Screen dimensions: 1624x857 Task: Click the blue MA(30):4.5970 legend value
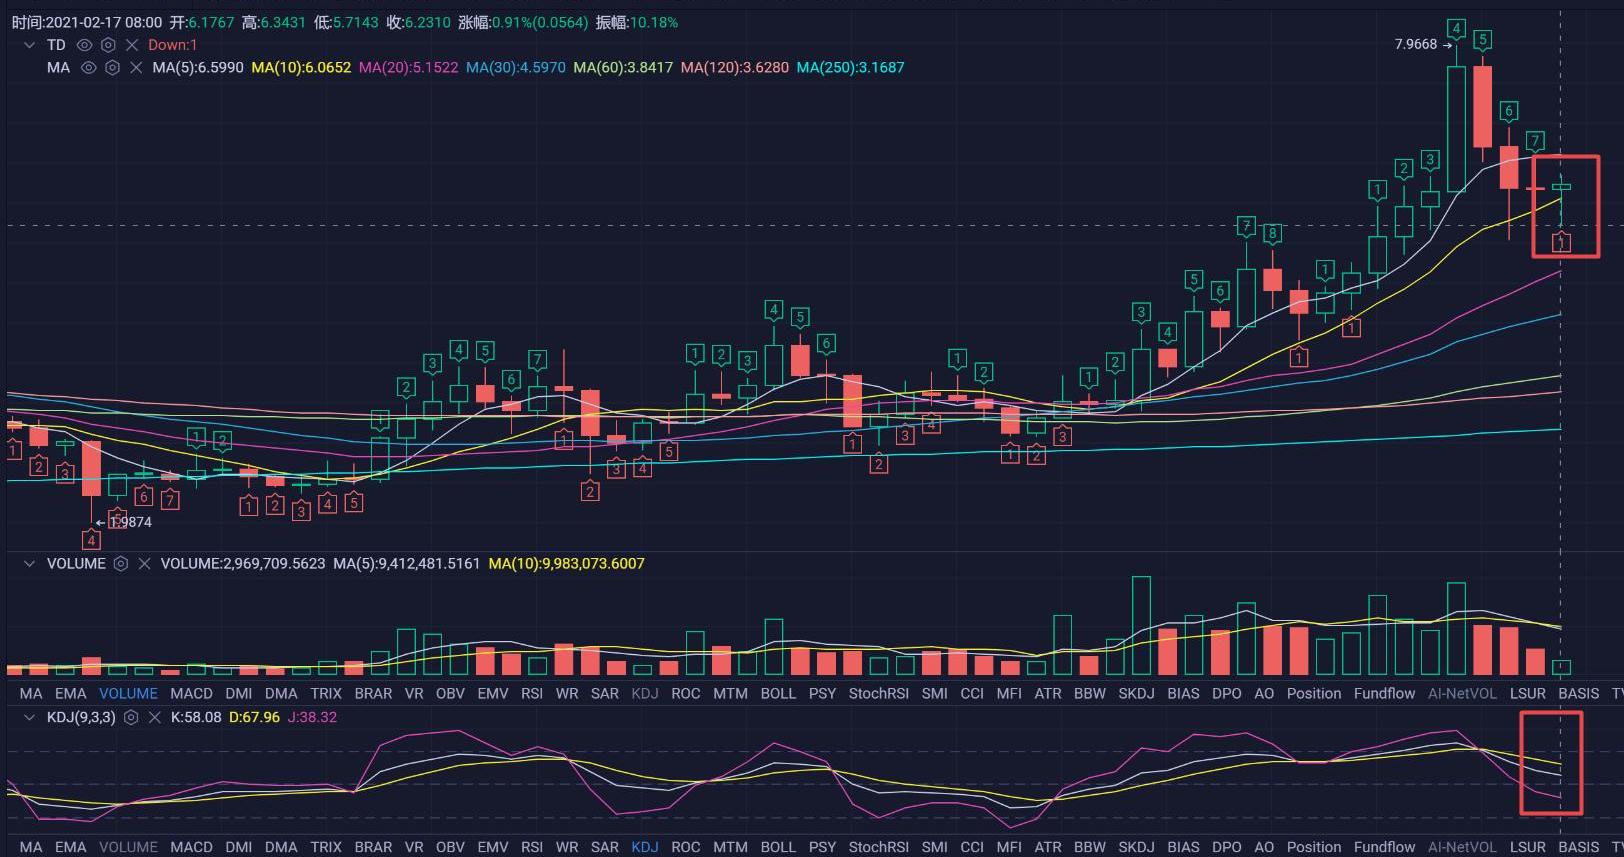(x=516, y=68)
